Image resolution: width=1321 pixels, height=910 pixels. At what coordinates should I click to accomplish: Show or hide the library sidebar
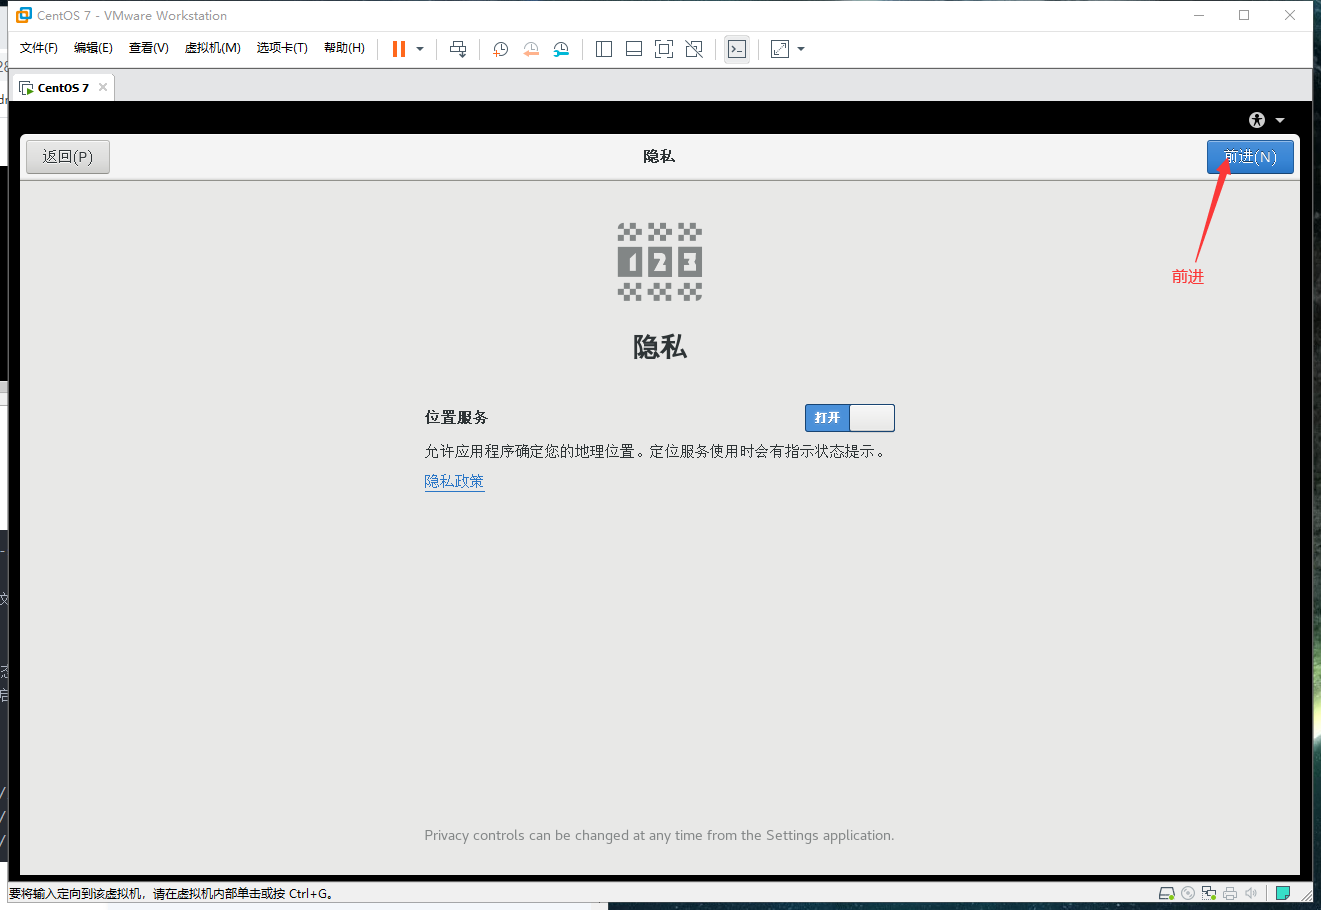click(x=604, y=48)
